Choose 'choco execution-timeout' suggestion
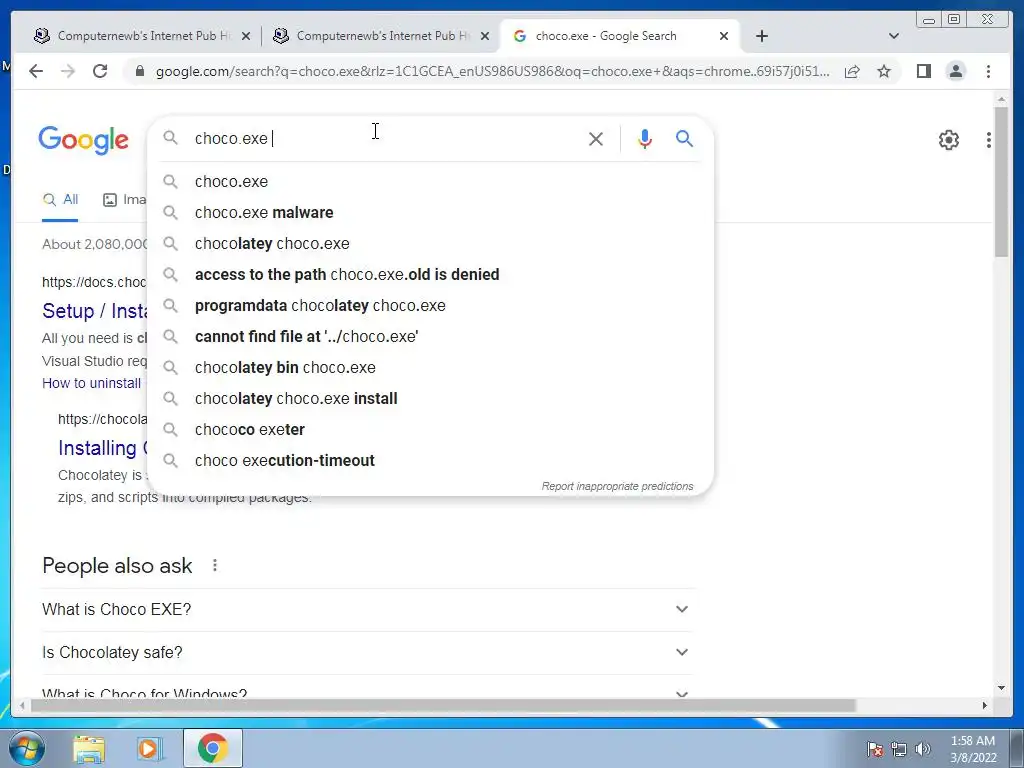 431,460
